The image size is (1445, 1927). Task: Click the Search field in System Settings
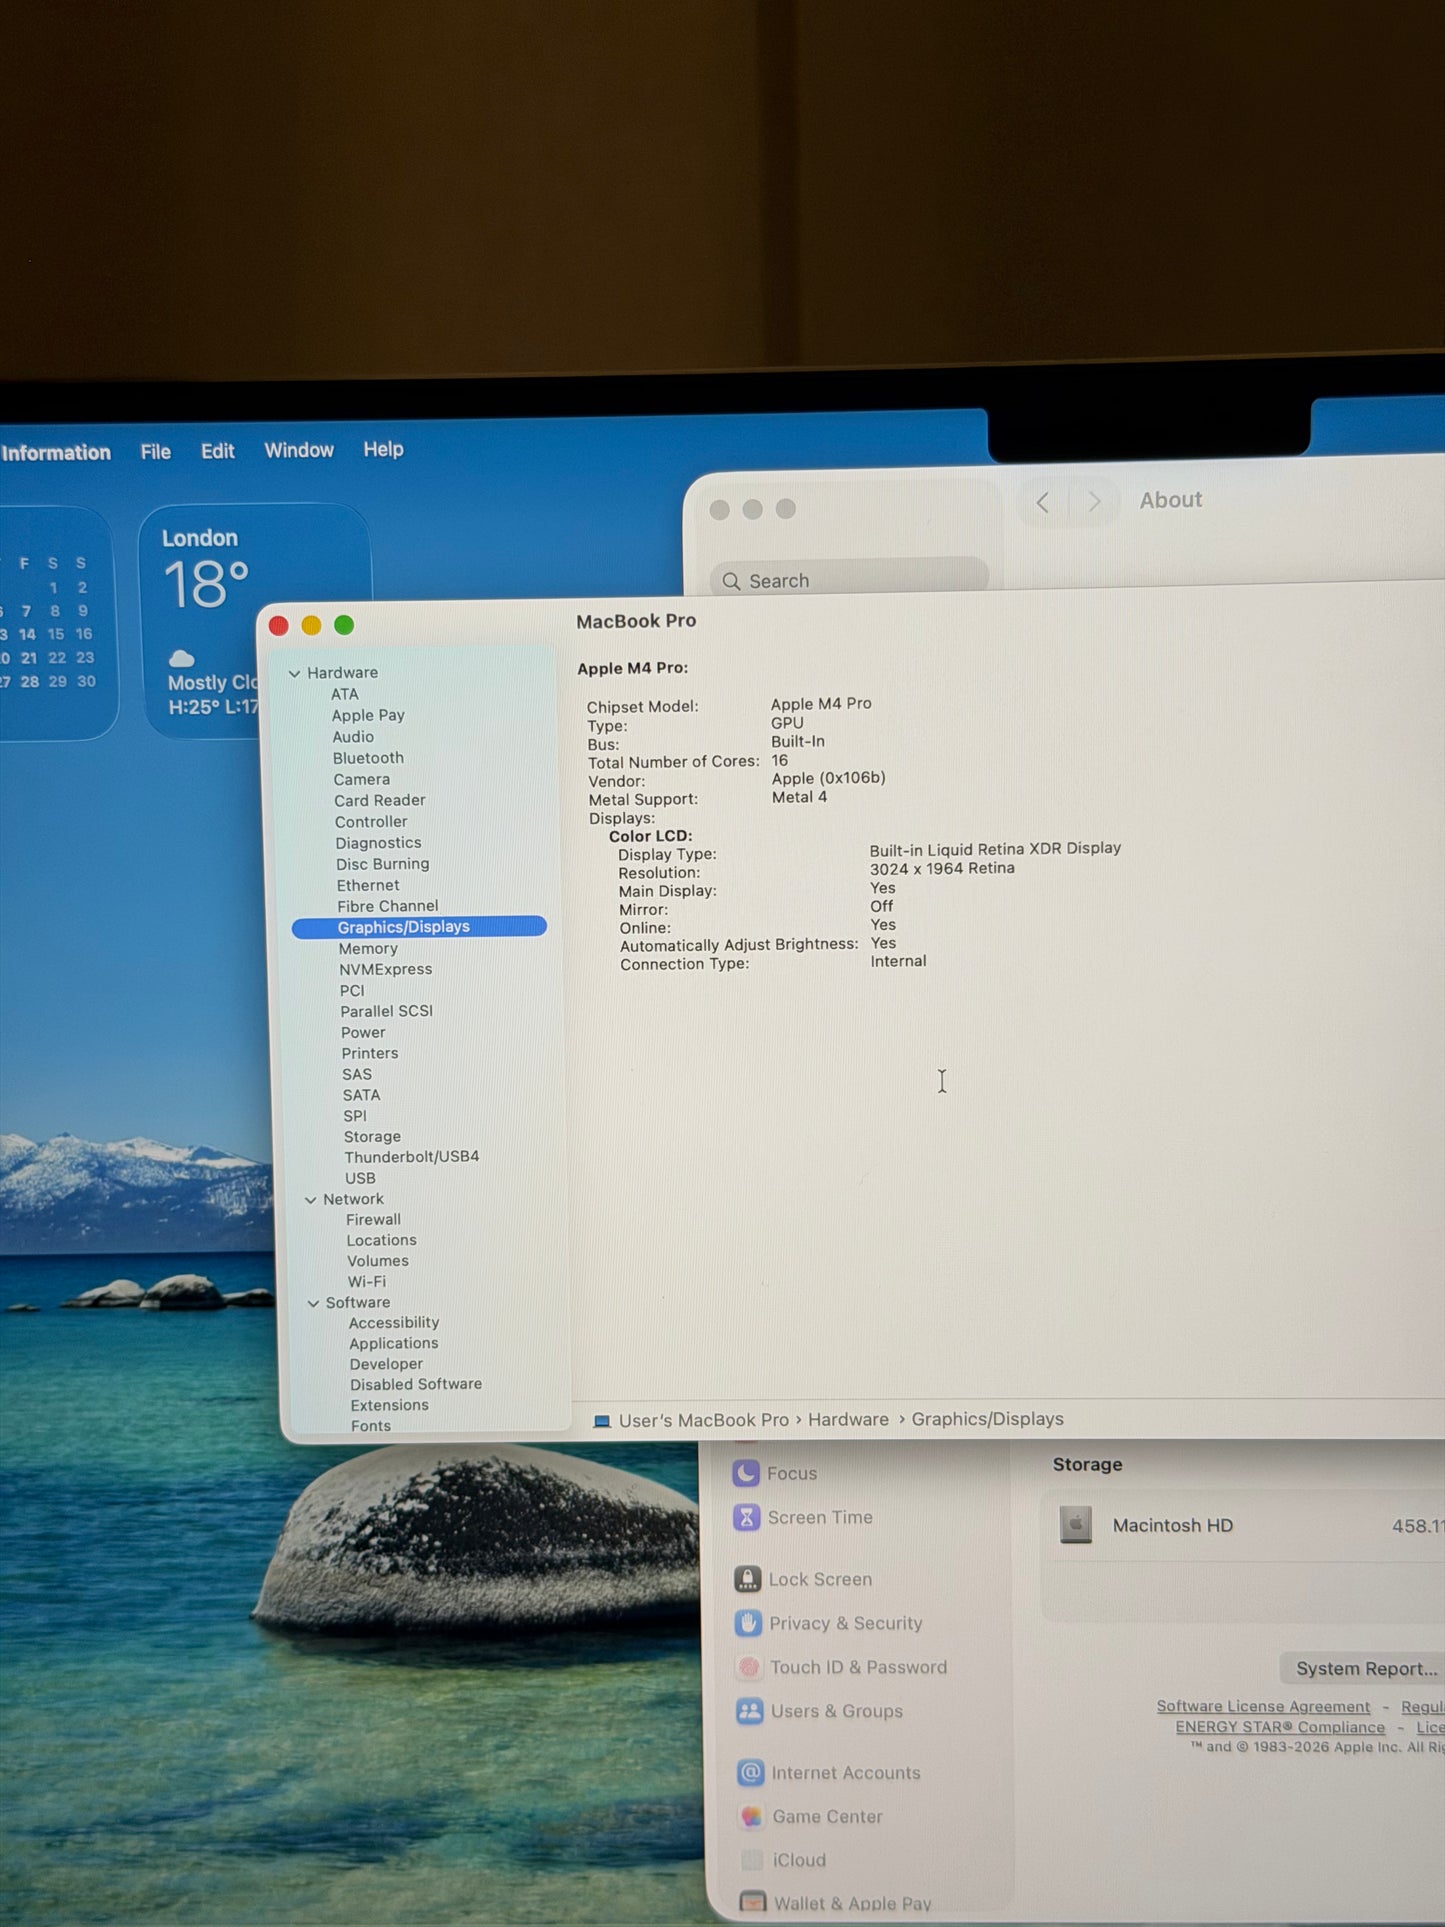click(x=849, y=581)
